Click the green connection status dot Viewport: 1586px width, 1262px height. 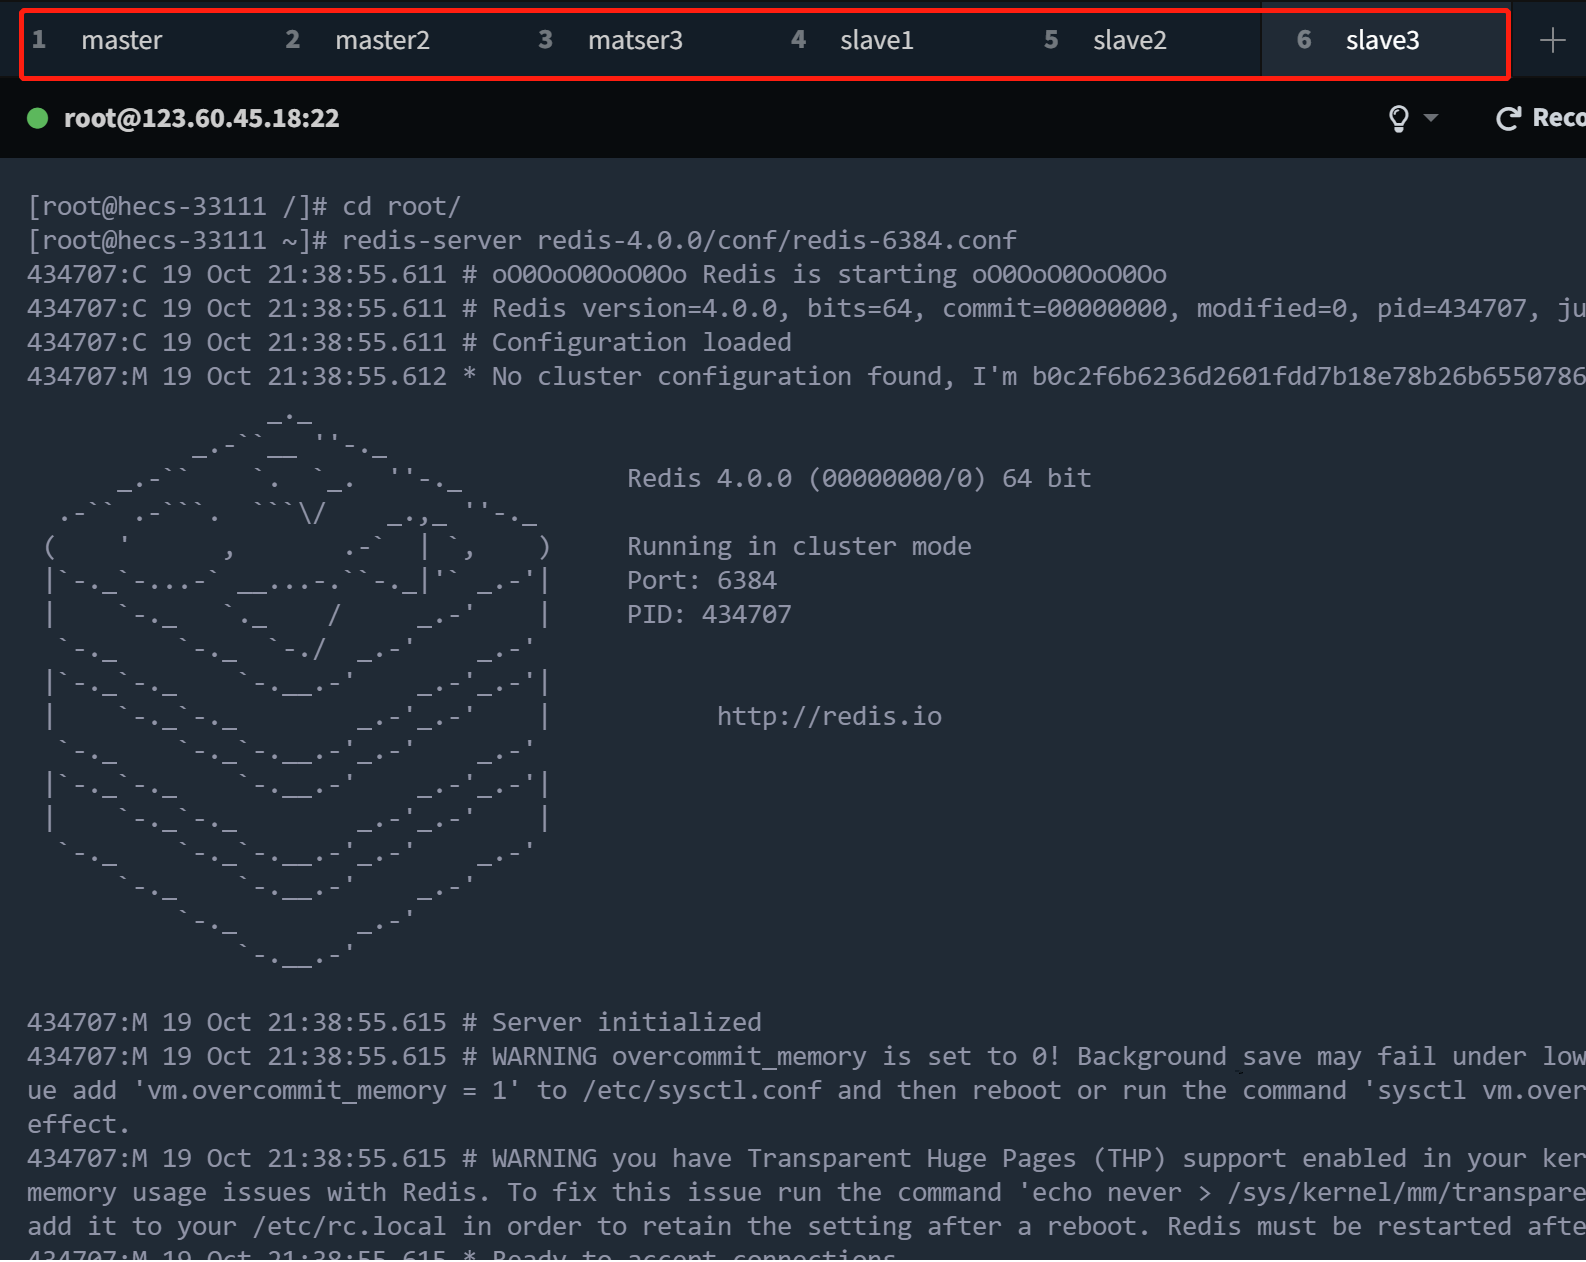38,119
